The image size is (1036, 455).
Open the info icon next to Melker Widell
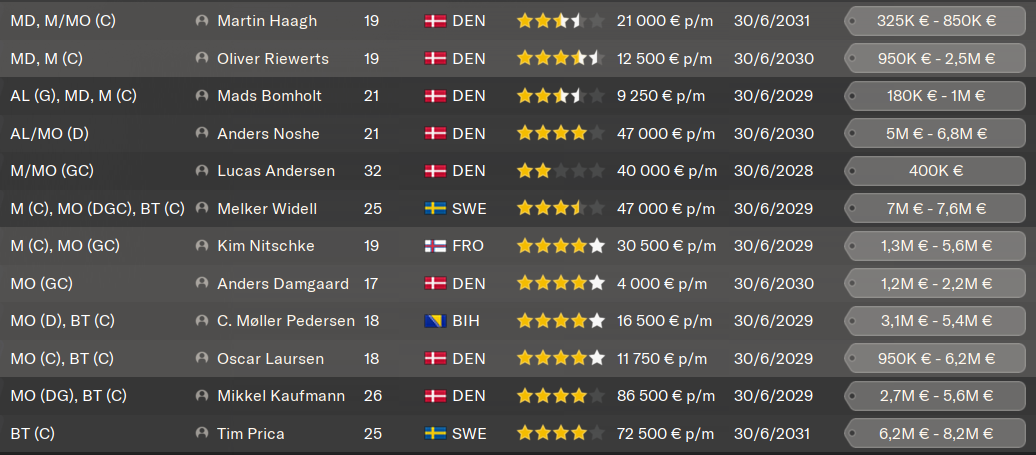(203, 209)
